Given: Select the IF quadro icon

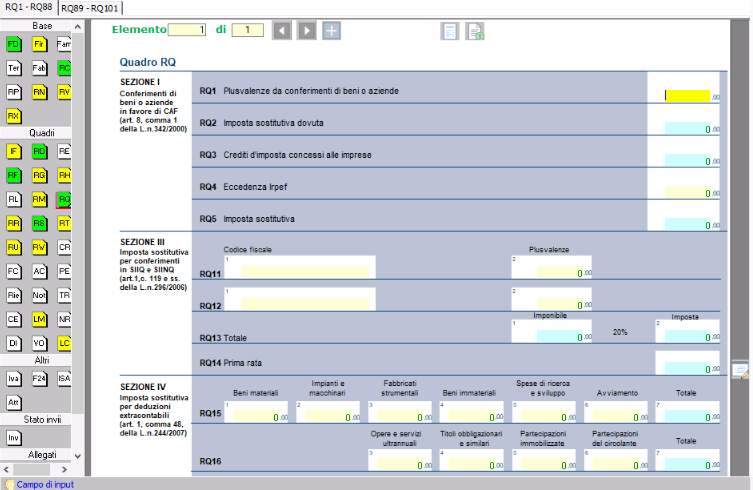Looking at the screenshot, I should pyautogui.click(x=13, y=151).
